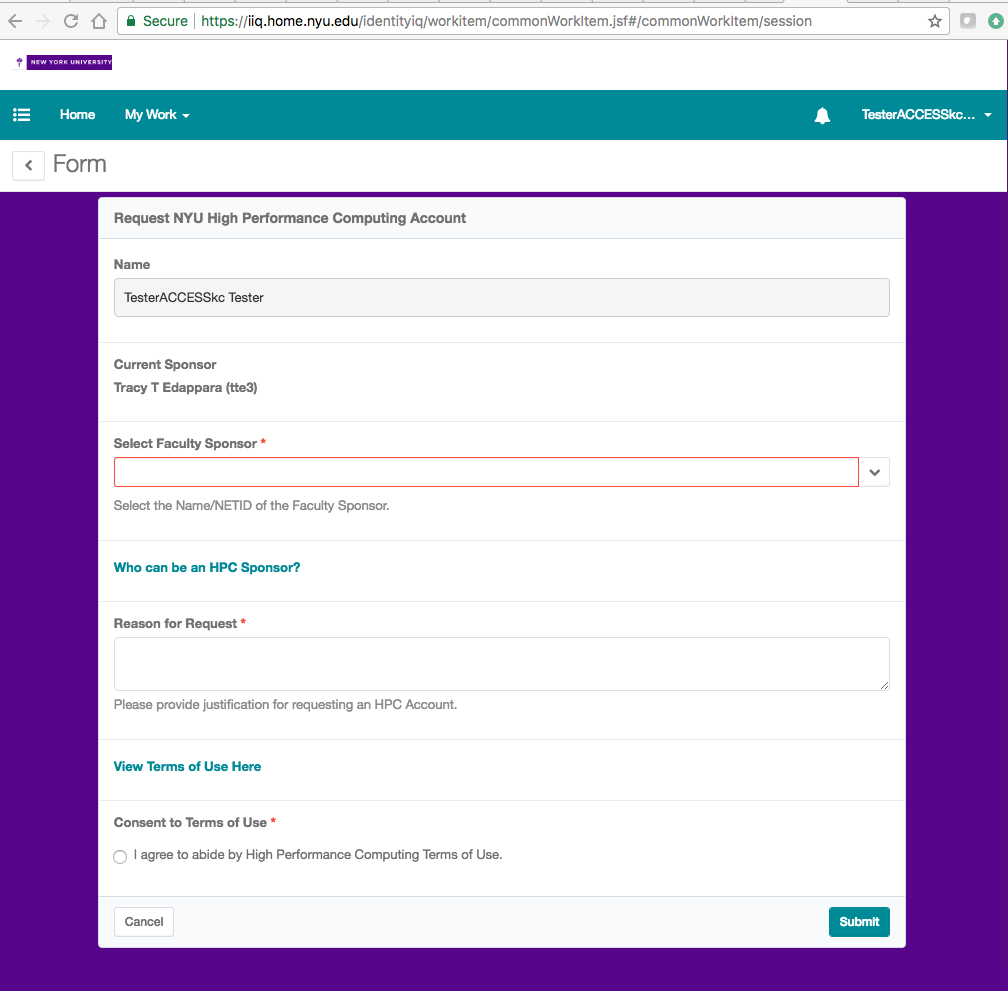This screenshot has height=991, width=1008.
Task: Click the Cancel button
Action: tap(144, 921)
